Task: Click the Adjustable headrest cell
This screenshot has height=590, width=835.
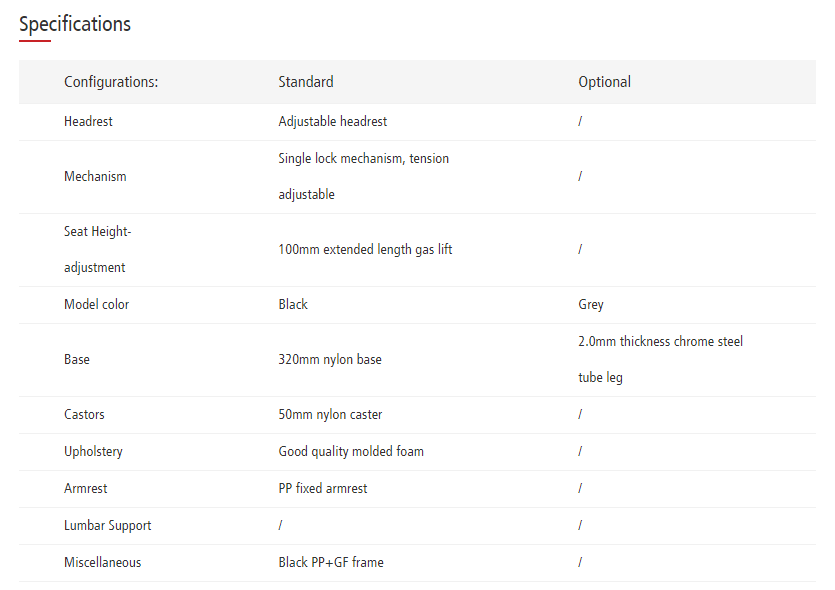Action: click(332, 121)
